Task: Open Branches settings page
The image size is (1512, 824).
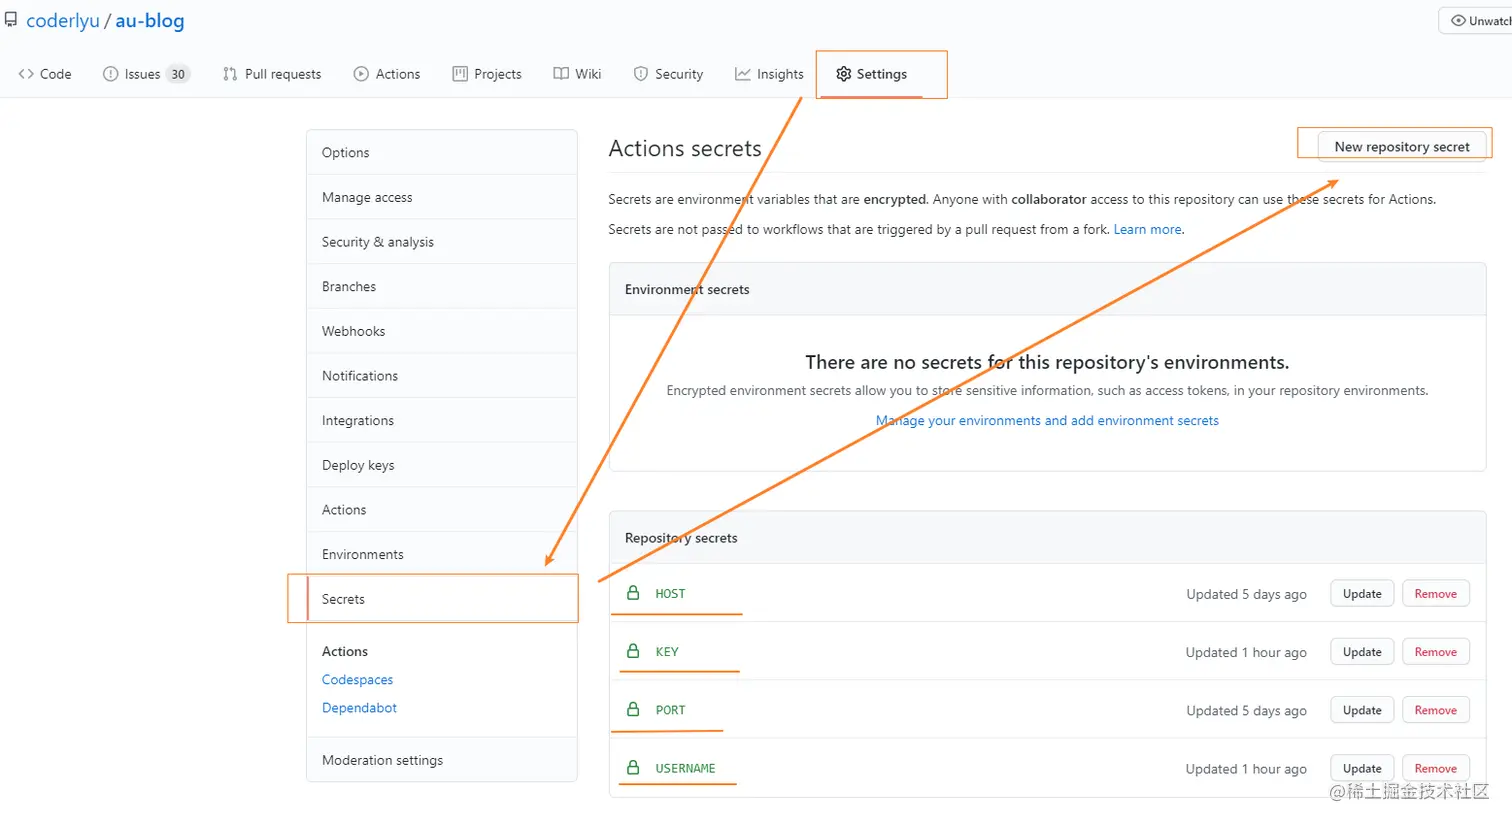Action: point(442,286)
